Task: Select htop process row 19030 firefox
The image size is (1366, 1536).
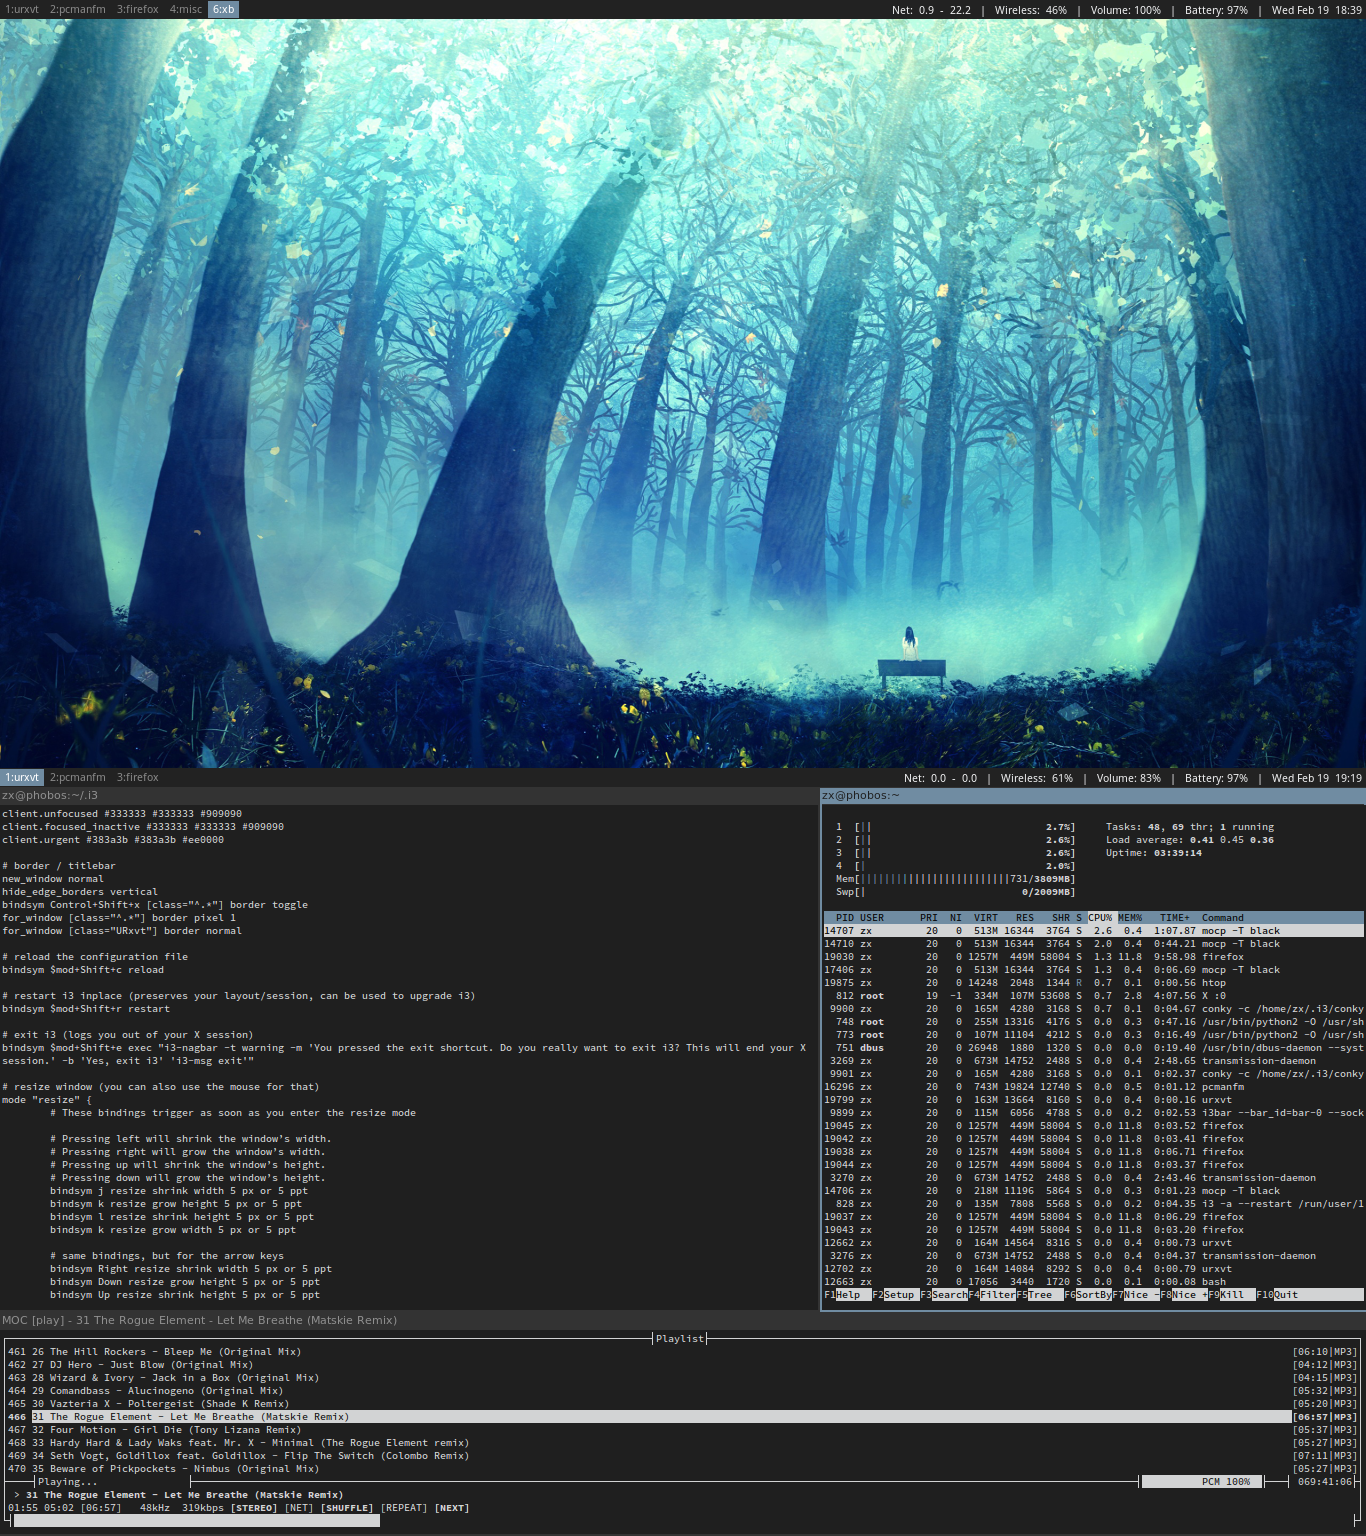Action: pos(1094,956)
